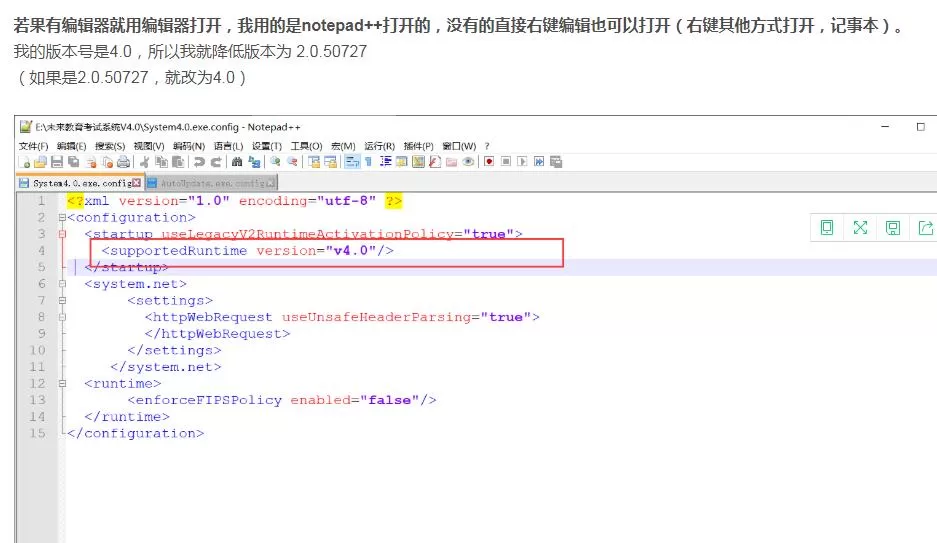Collapse the configuration fold on line 2
The width and height of the screenshot is (937, 543).
click(x=62, y=218)
